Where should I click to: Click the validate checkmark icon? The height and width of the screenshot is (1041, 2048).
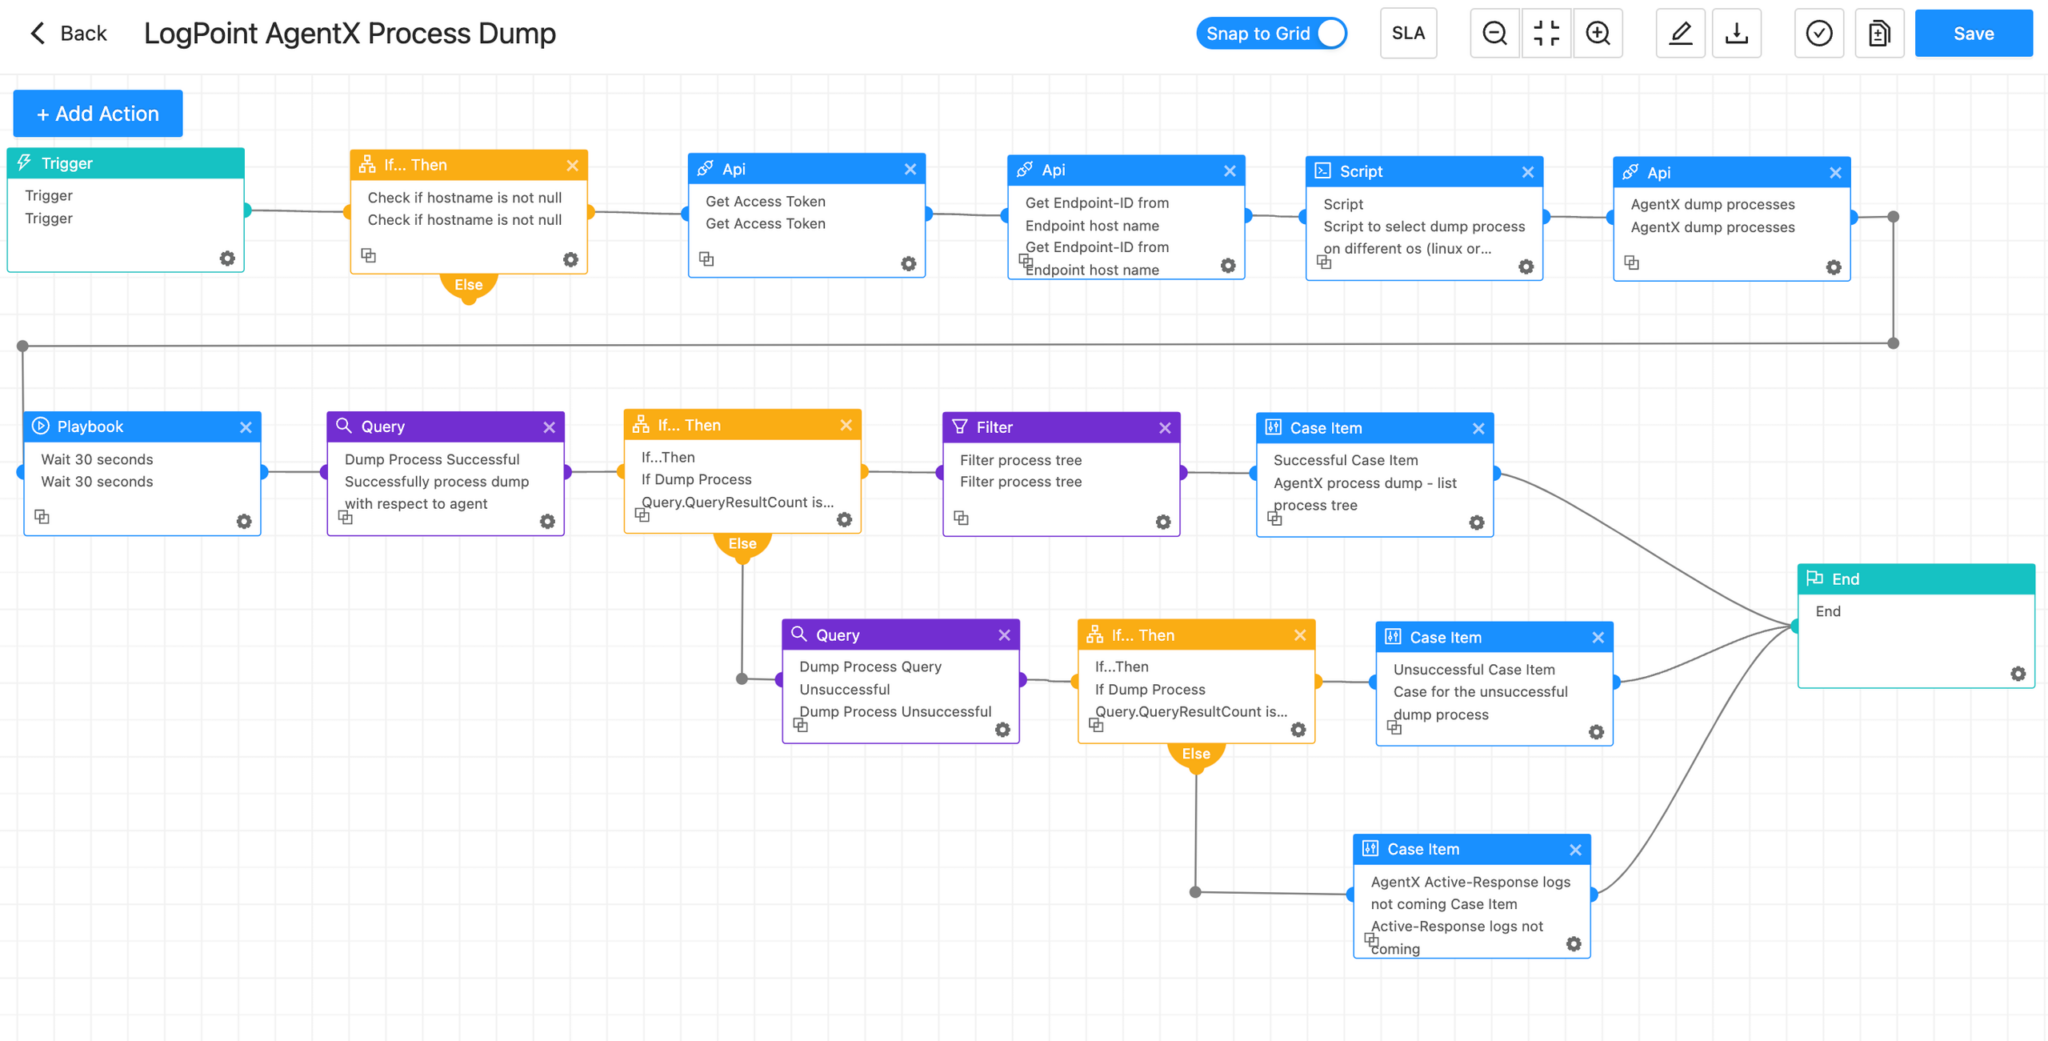pos(1819,33)
